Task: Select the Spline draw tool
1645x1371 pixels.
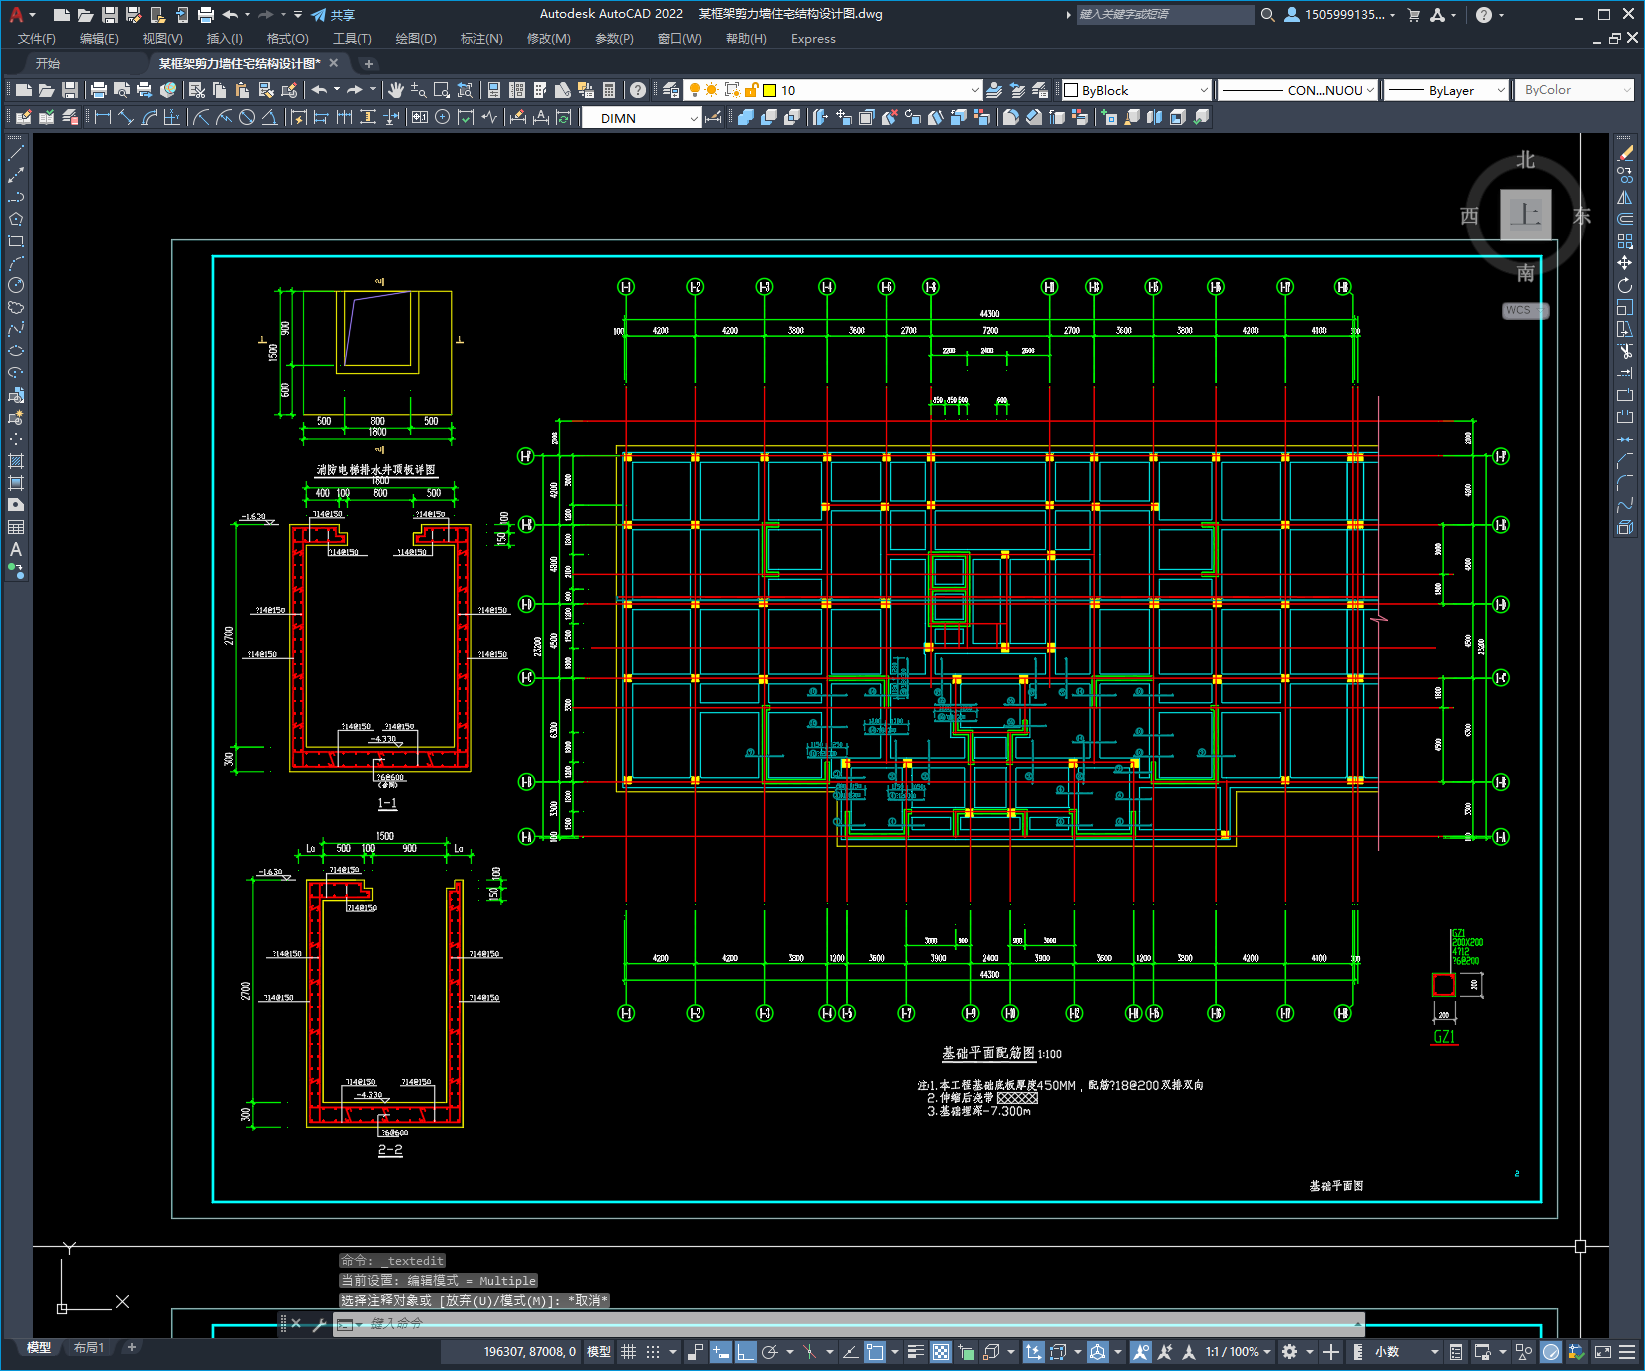Action: pos(16,329)
